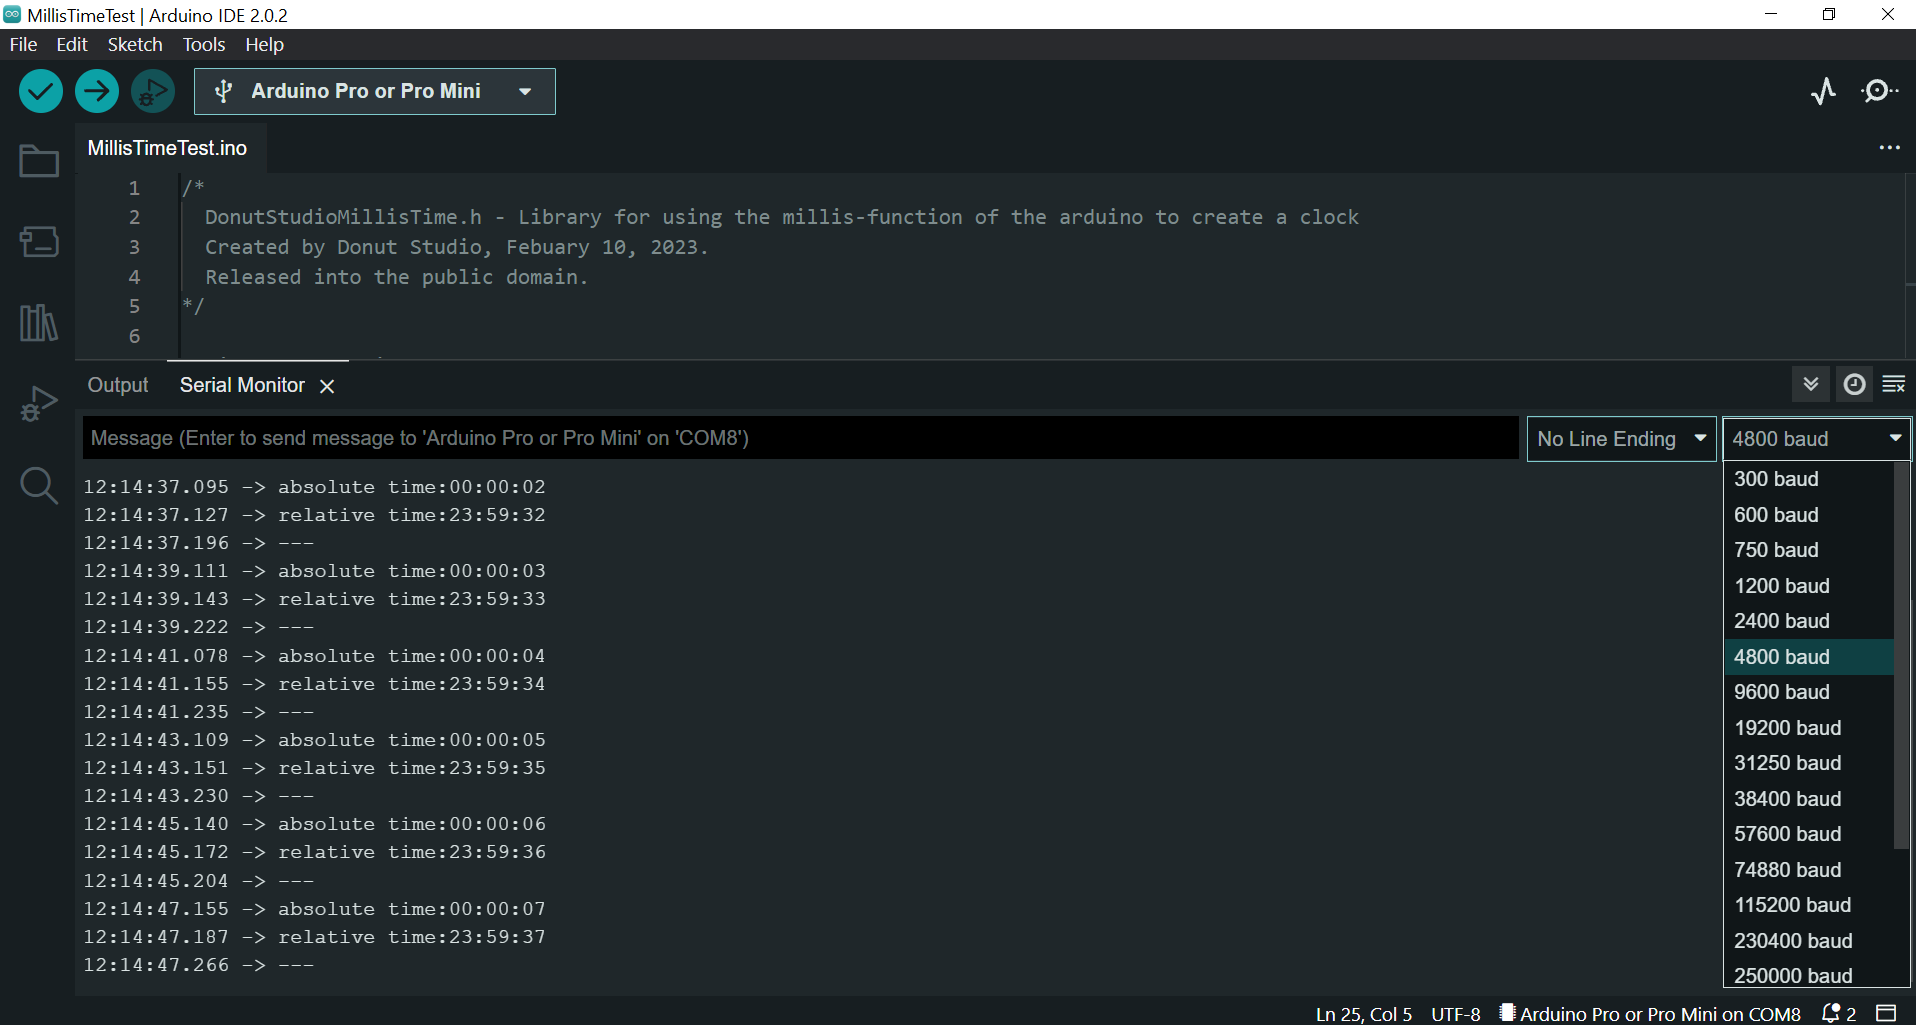
Task: Select 300 baud from the list
Action: pos(1809,479)
